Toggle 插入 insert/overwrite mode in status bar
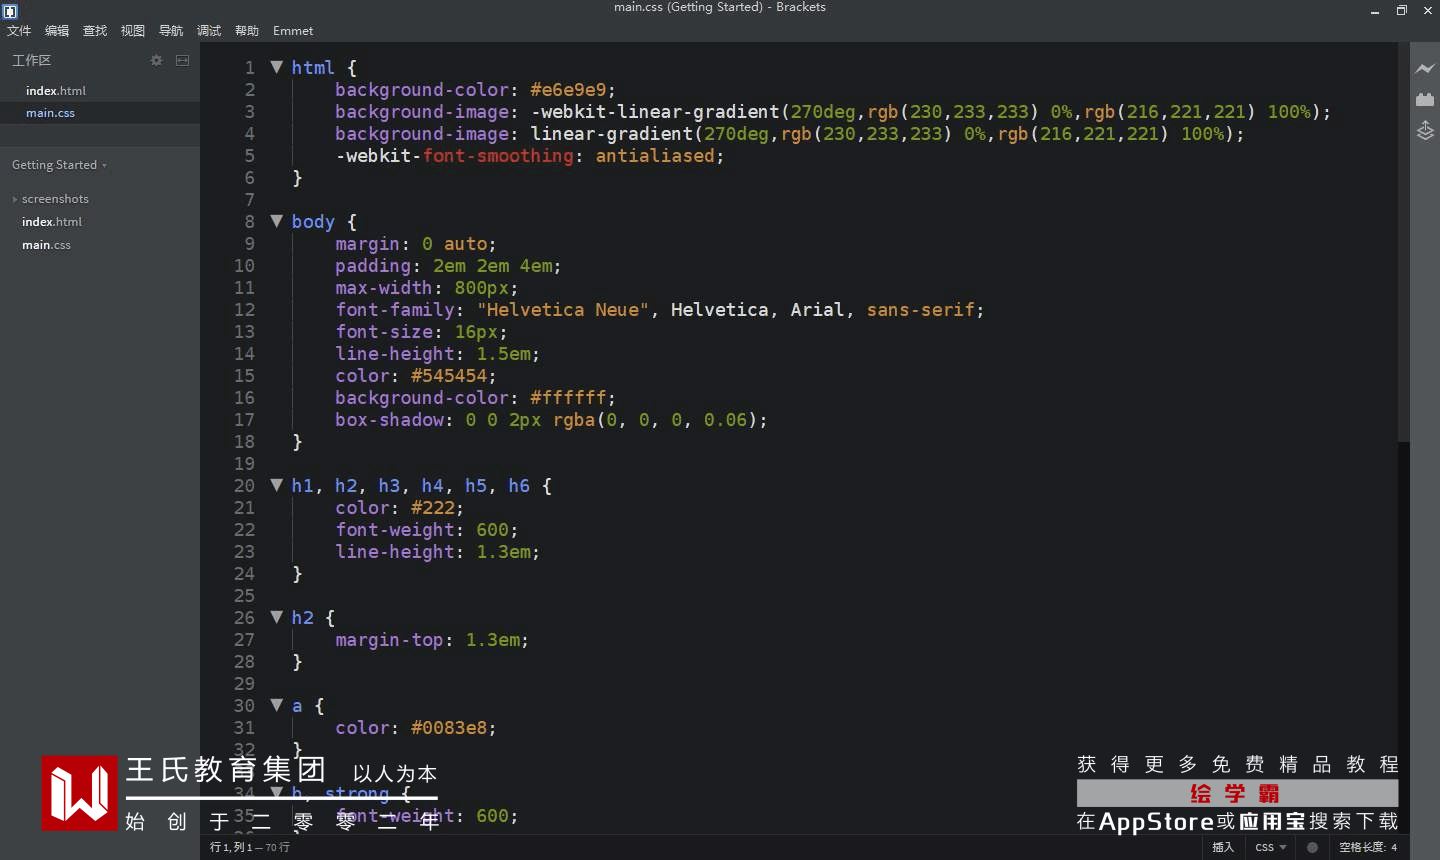This screenshot has height=860, width=1440. [1223, 847]
